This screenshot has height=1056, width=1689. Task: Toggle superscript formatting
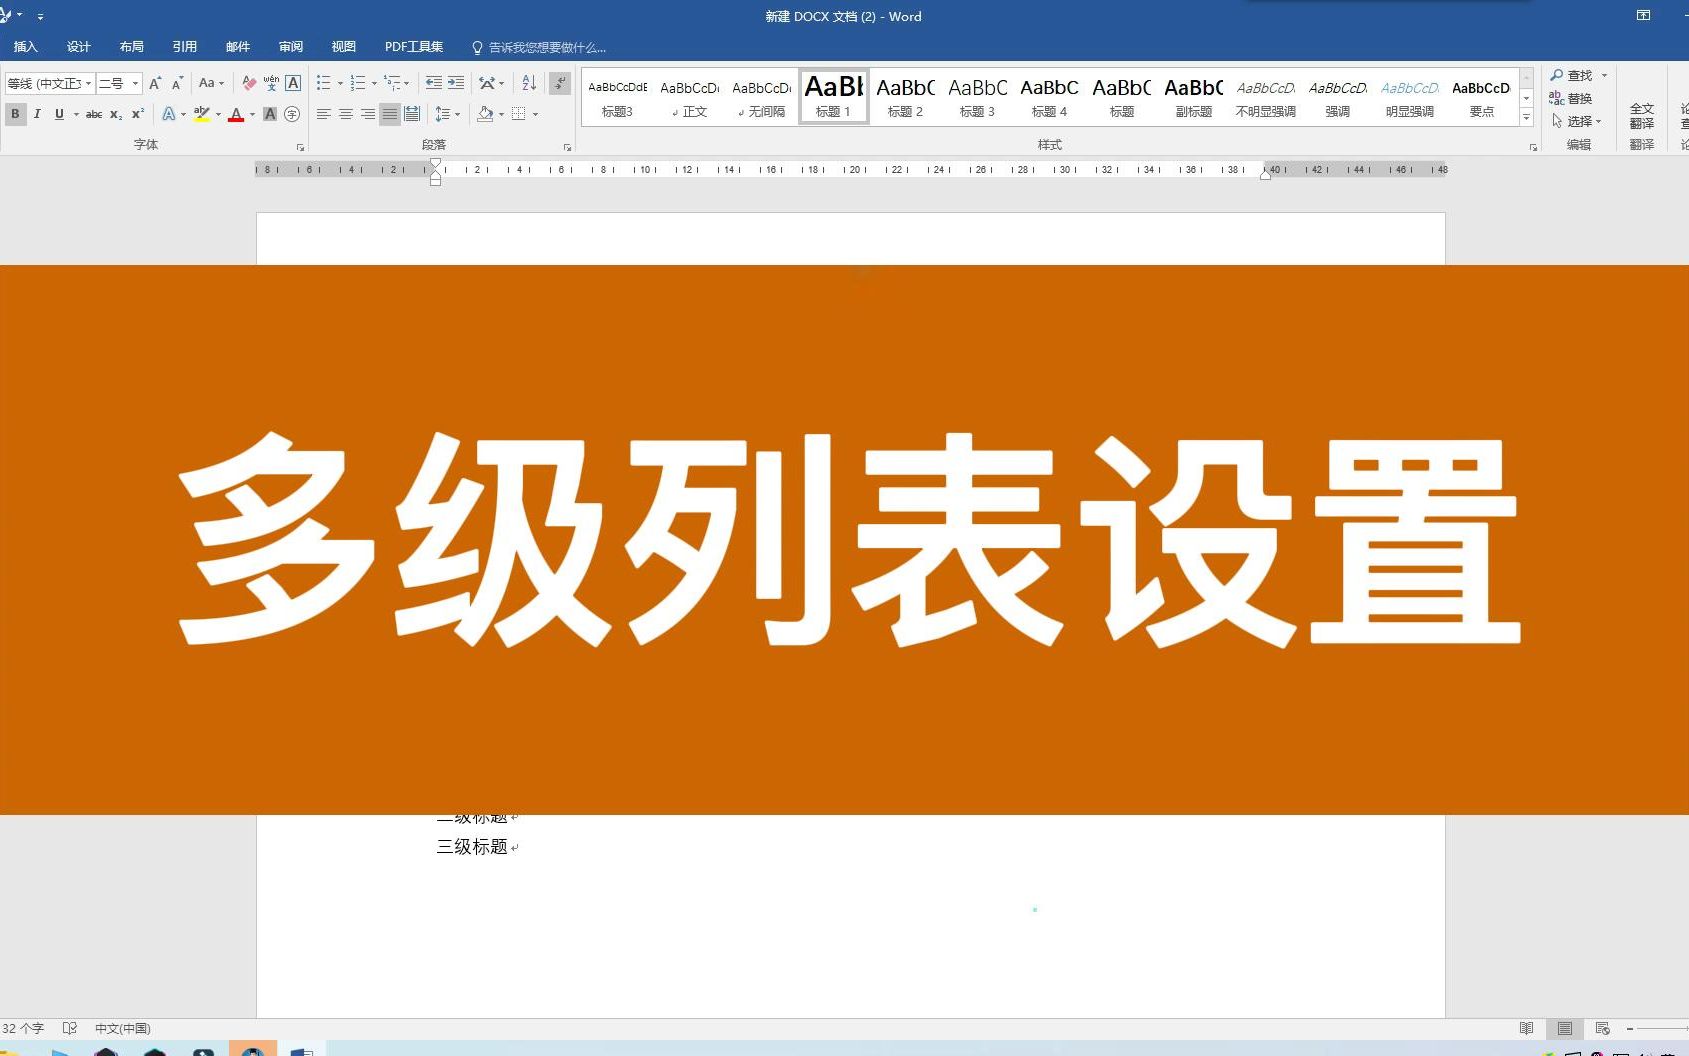click(138, 114)
